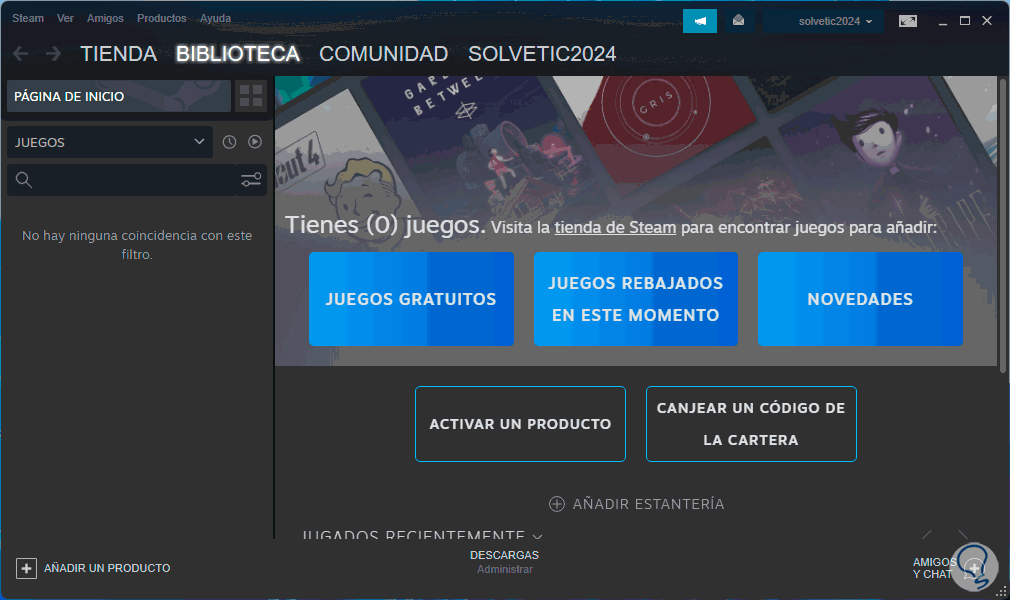Close the Steam window
The image size is (1010, 600).
[987, 21]
